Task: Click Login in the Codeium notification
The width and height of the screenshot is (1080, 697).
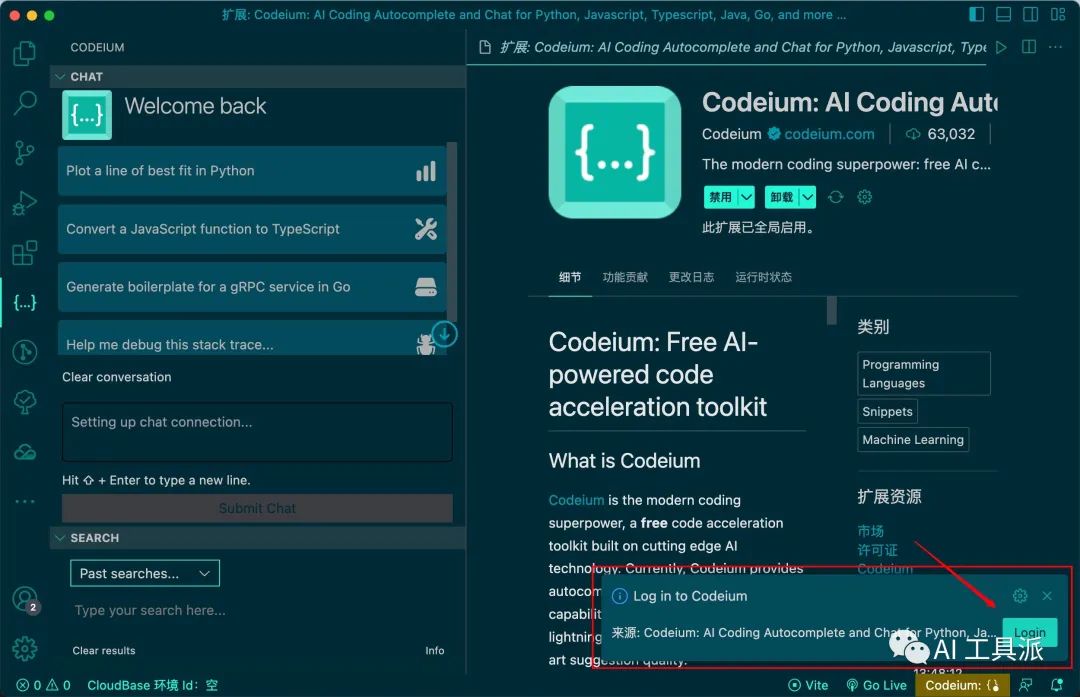Action: pos(1030,632)
